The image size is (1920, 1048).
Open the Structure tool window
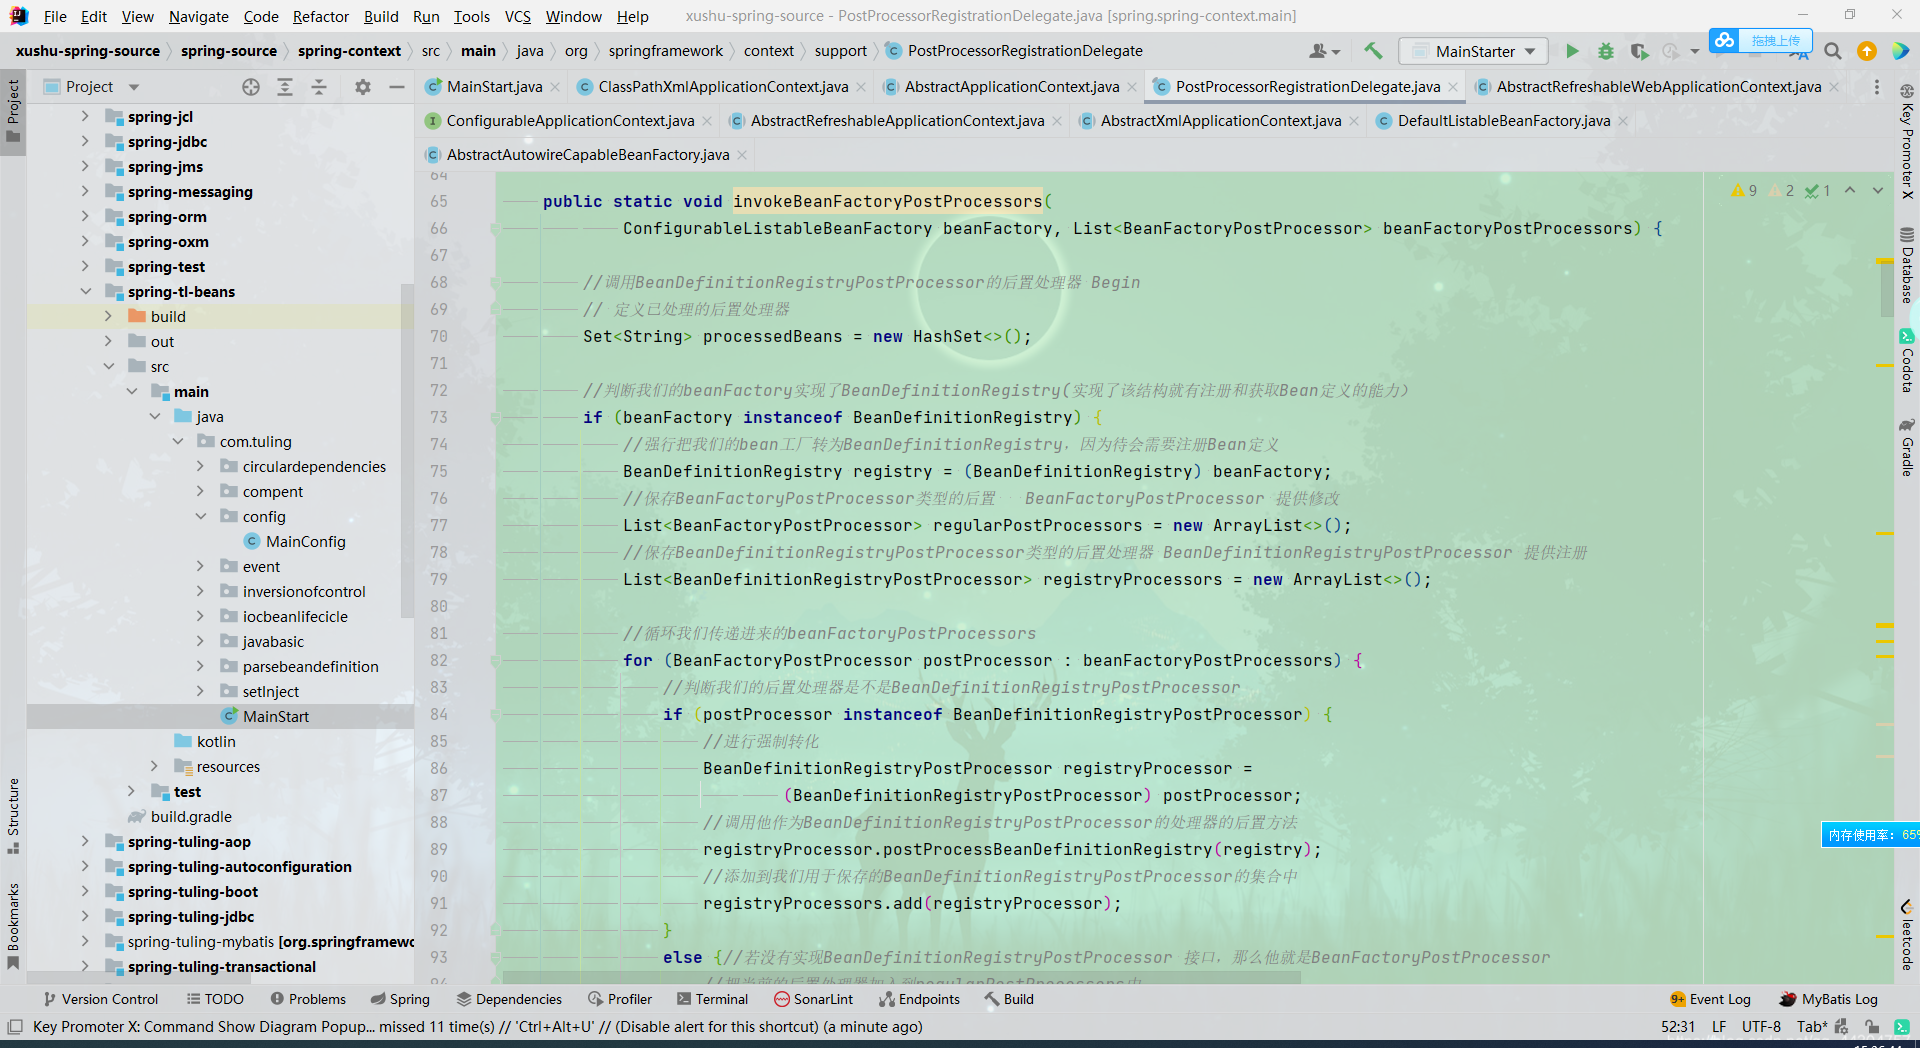click(x=13, y=815)
